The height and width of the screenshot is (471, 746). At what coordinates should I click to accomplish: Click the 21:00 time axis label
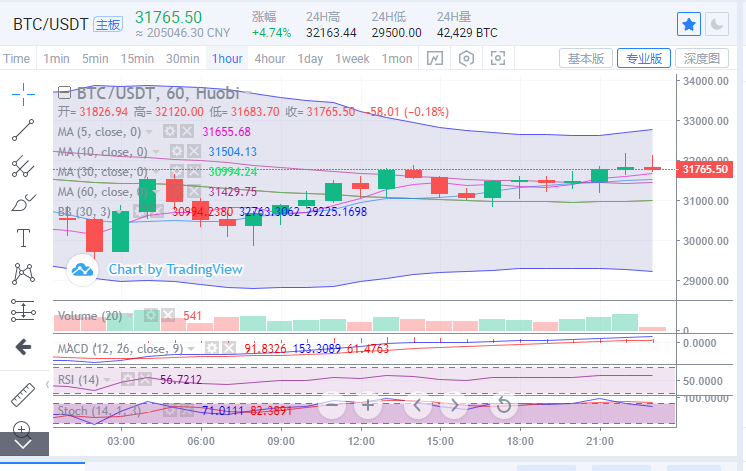coord(599,441)
